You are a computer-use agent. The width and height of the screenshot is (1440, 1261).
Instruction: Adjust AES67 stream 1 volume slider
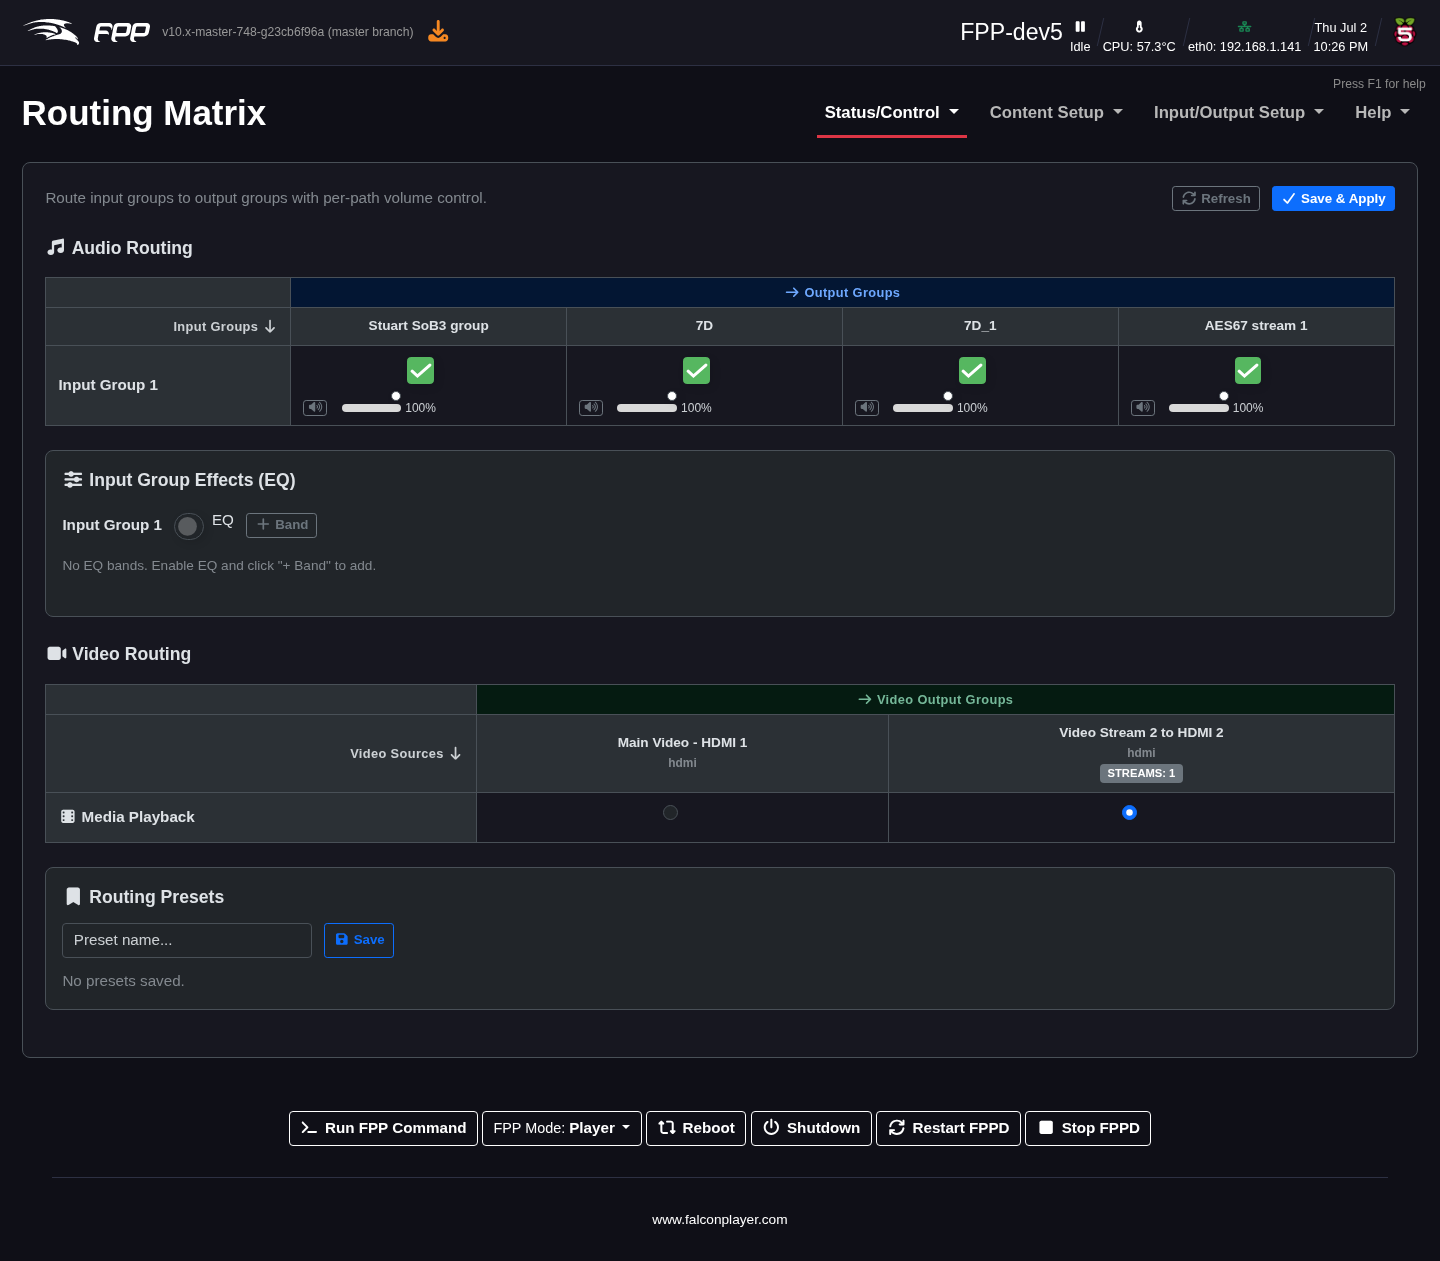click(1199, 407)
